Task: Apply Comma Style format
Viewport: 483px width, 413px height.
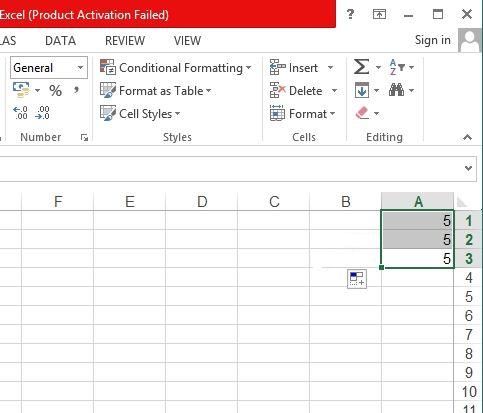Action: [x=76, y=90]
